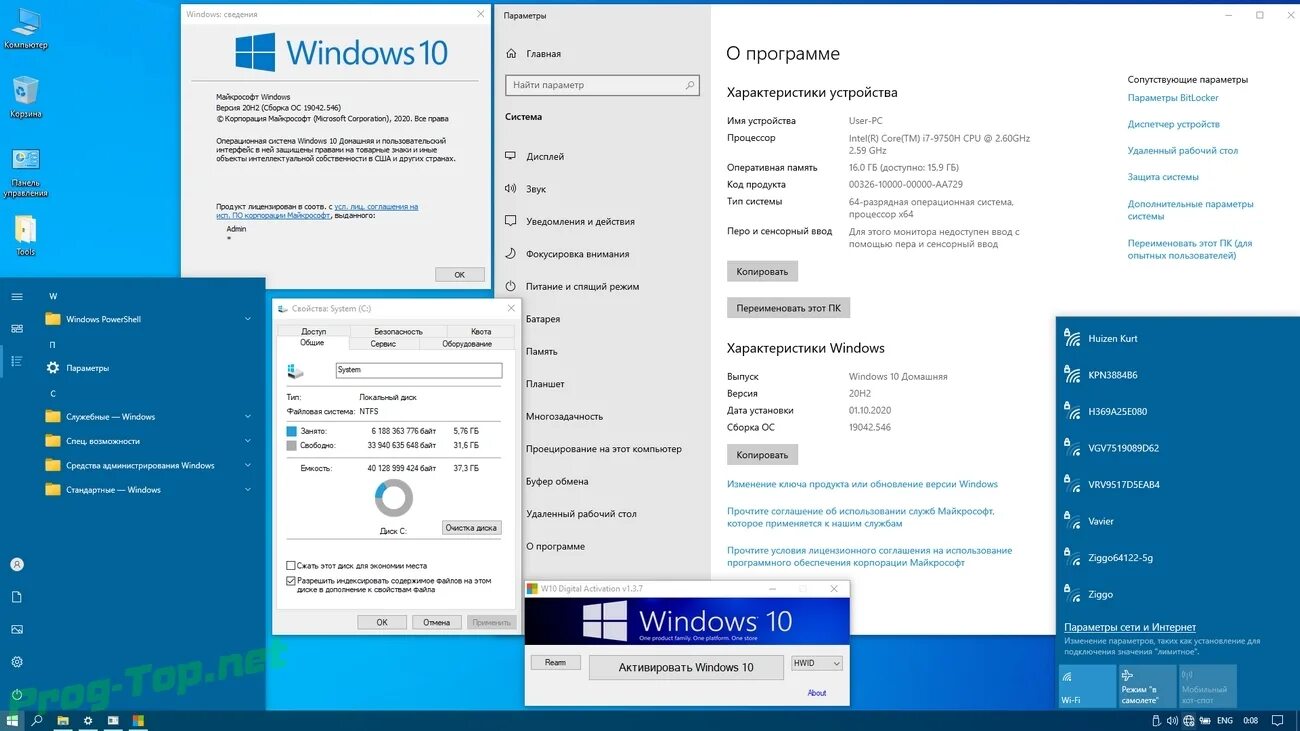The height and width of the screenshot is (731, 1300).
Task: Switch to pinned tiles view in Start
Action: pos(17,329)
